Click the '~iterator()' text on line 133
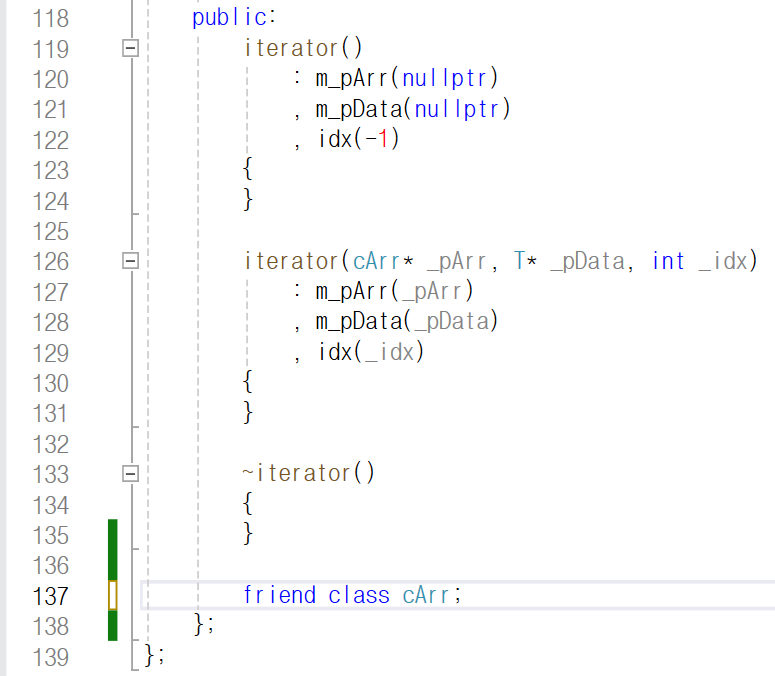 (x=308, y=473)
